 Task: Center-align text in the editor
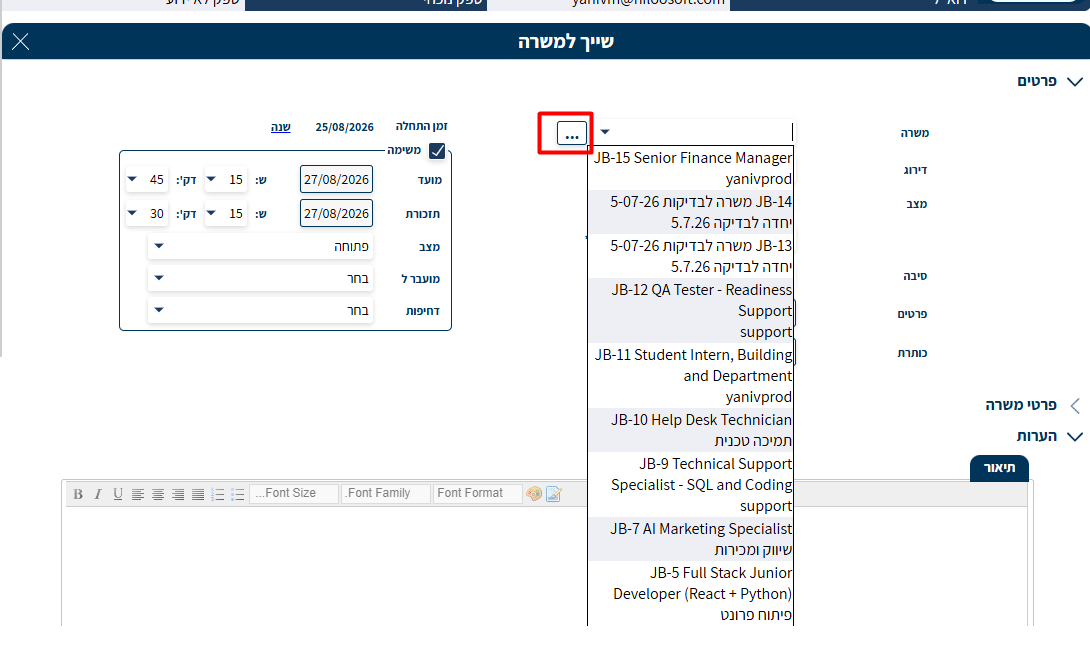point(158,494)
